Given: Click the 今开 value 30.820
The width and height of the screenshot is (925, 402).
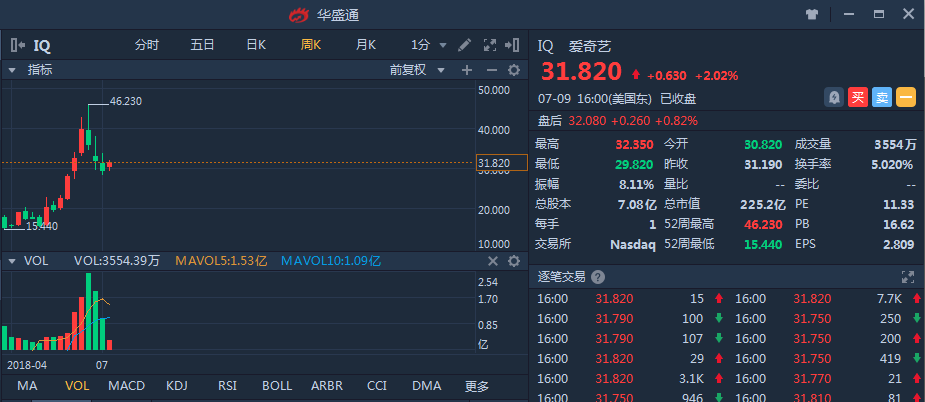Looking at the screenshot, I should click(763, 145).
